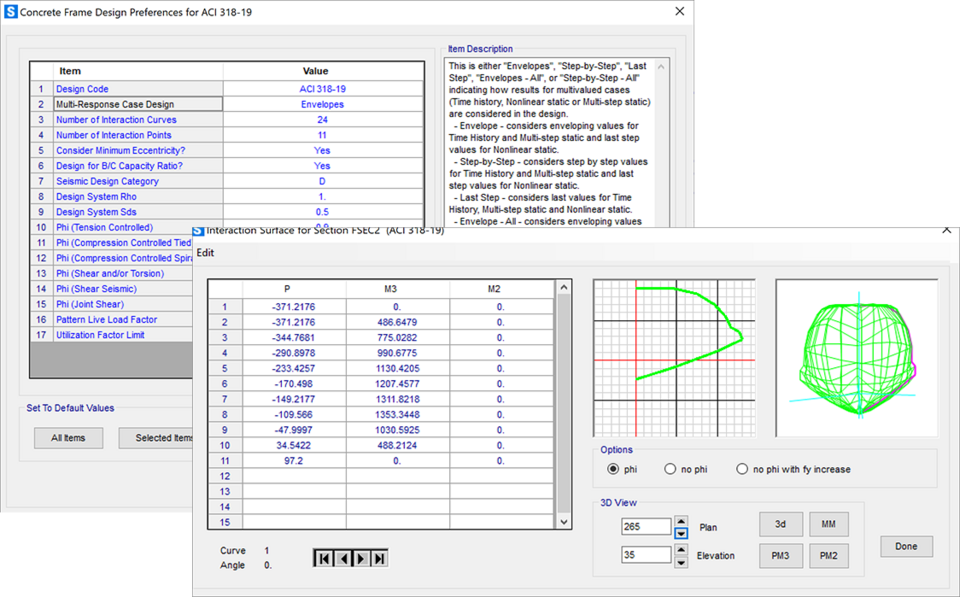Jump to the first interaction curve

[x=323, y=558]
